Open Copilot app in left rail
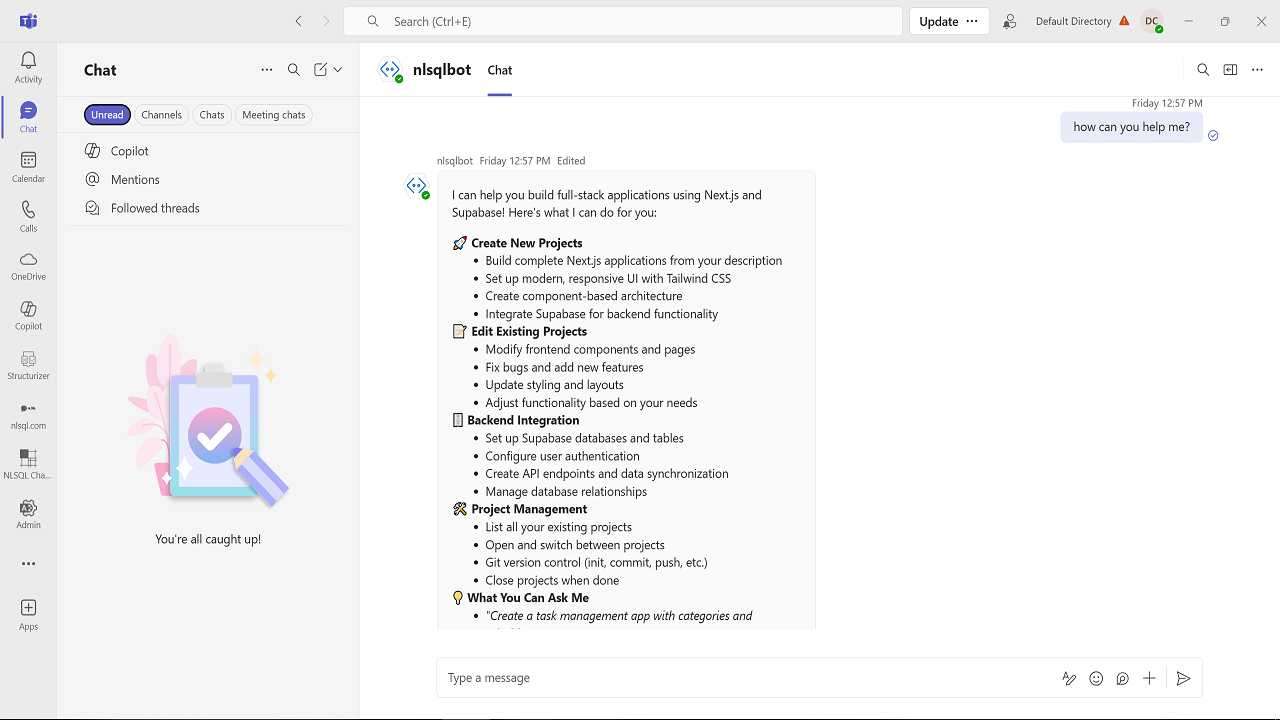Screen dimensions: 1280x720 pos(28,316)
